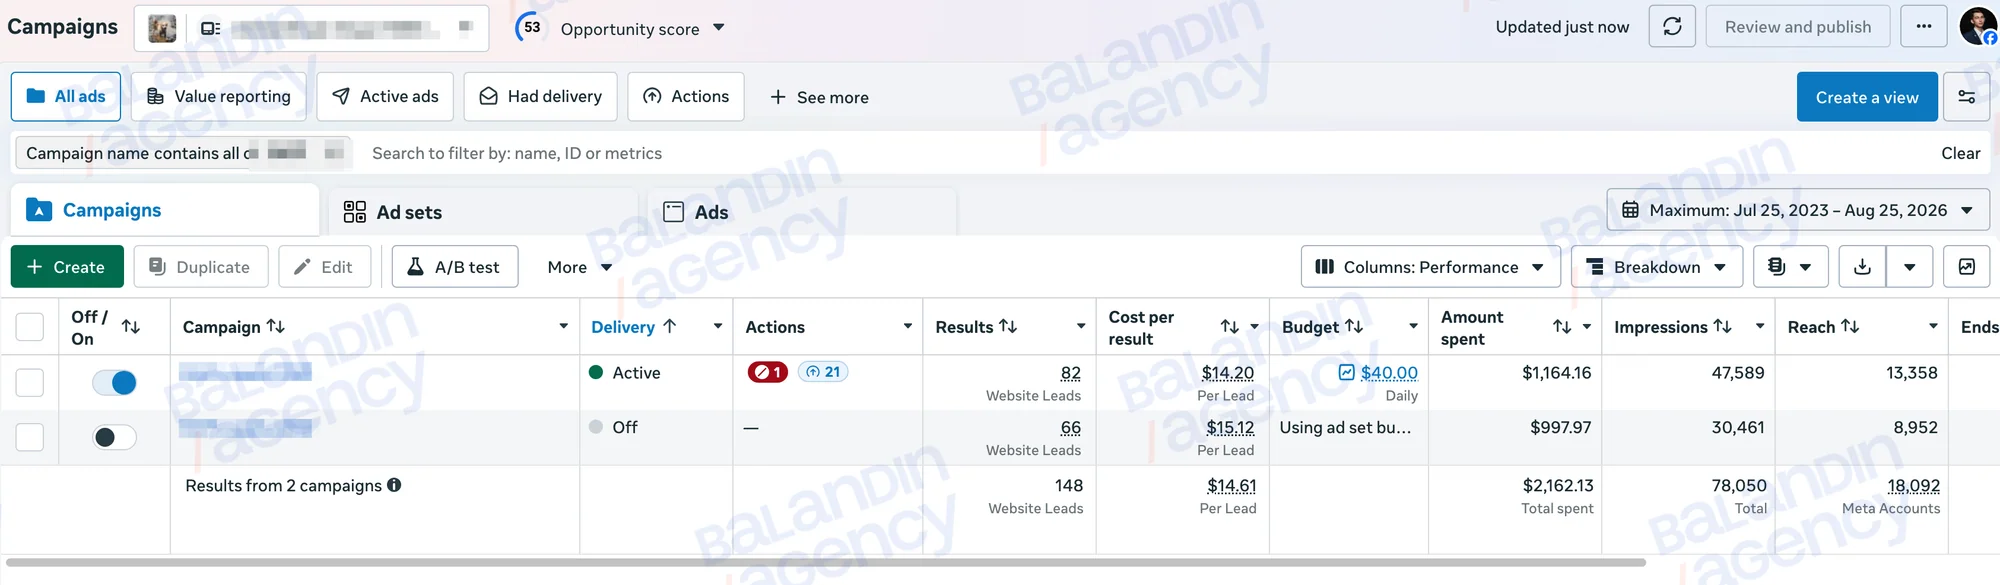2000x585 pixels.
Task: Open the three-dot more options menu
Action: click(x=1923, y=27)
